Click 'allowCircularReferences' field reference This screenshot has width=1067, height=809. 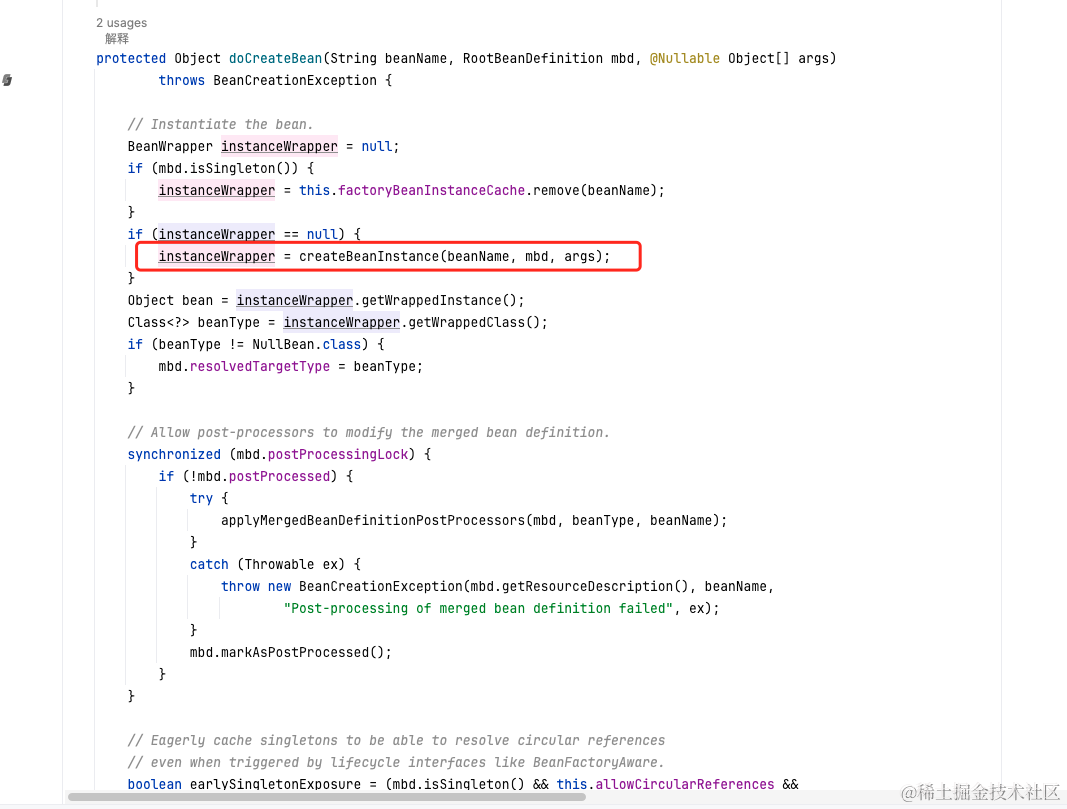[x=685, y=785]
